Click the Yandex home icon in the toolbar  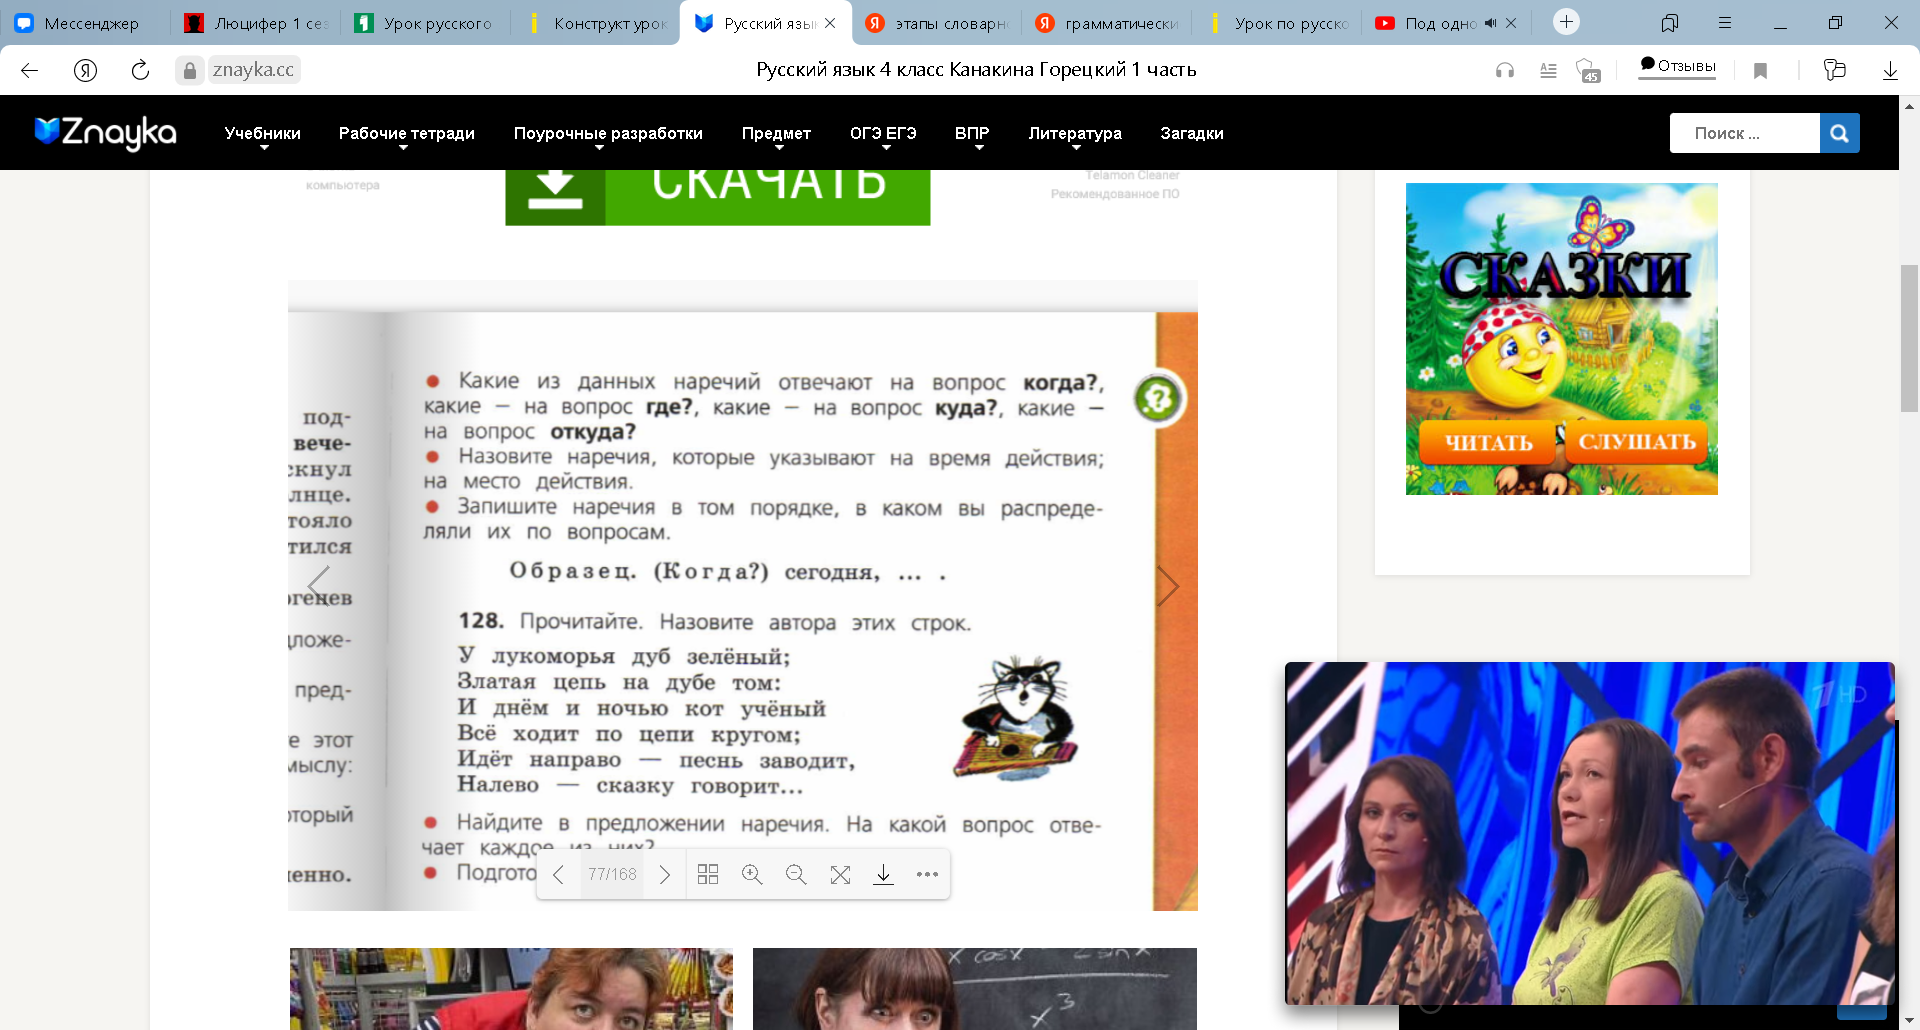click(x=85, y=70)
